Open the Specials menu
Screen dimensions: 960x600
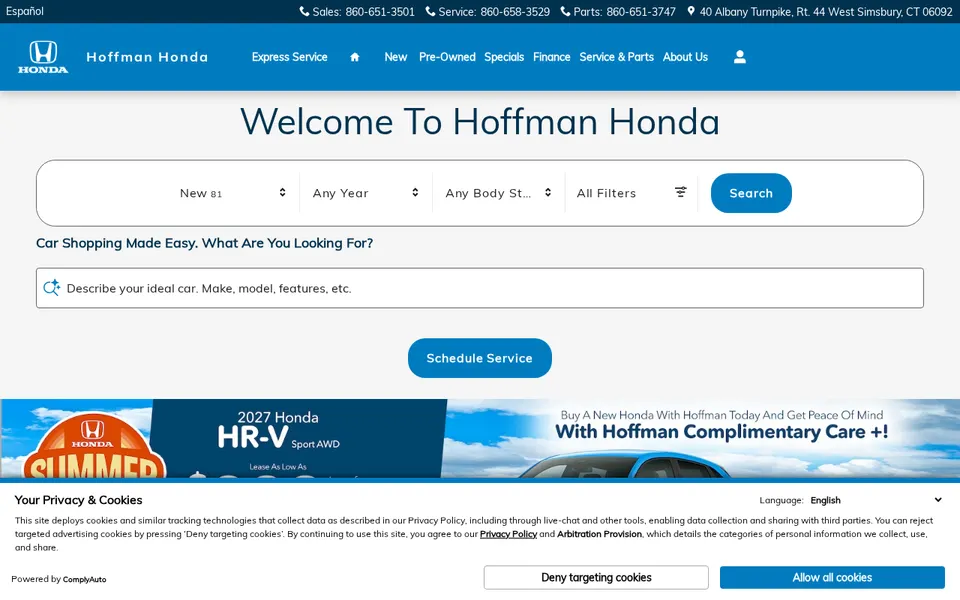coord(504,57)
